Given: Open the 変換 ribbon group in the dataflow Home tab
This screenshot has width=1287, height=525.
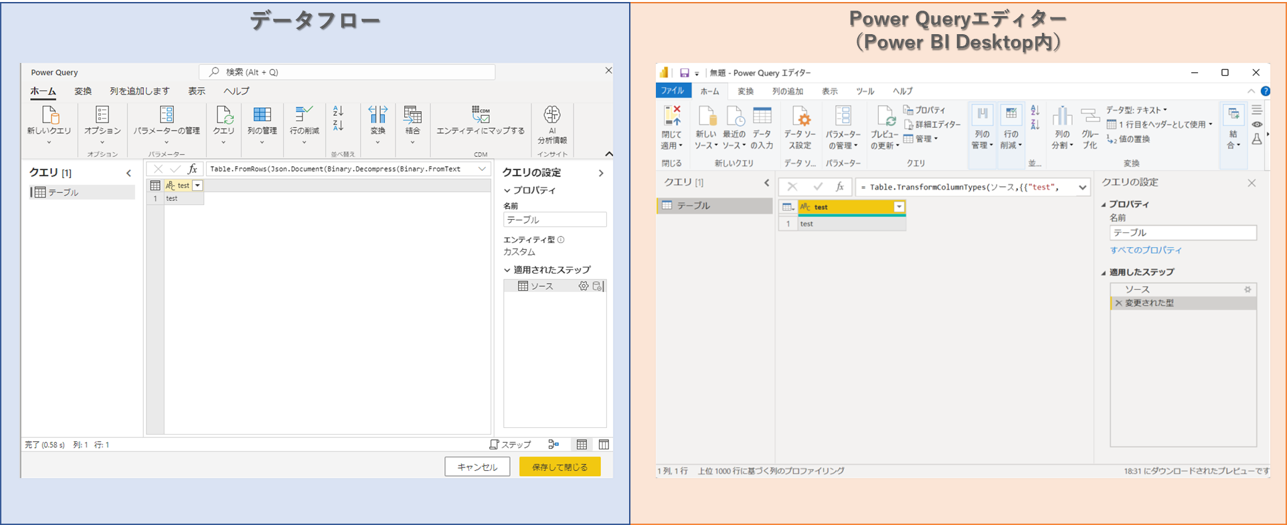Looking at the screenshot, I should (378, 125).
